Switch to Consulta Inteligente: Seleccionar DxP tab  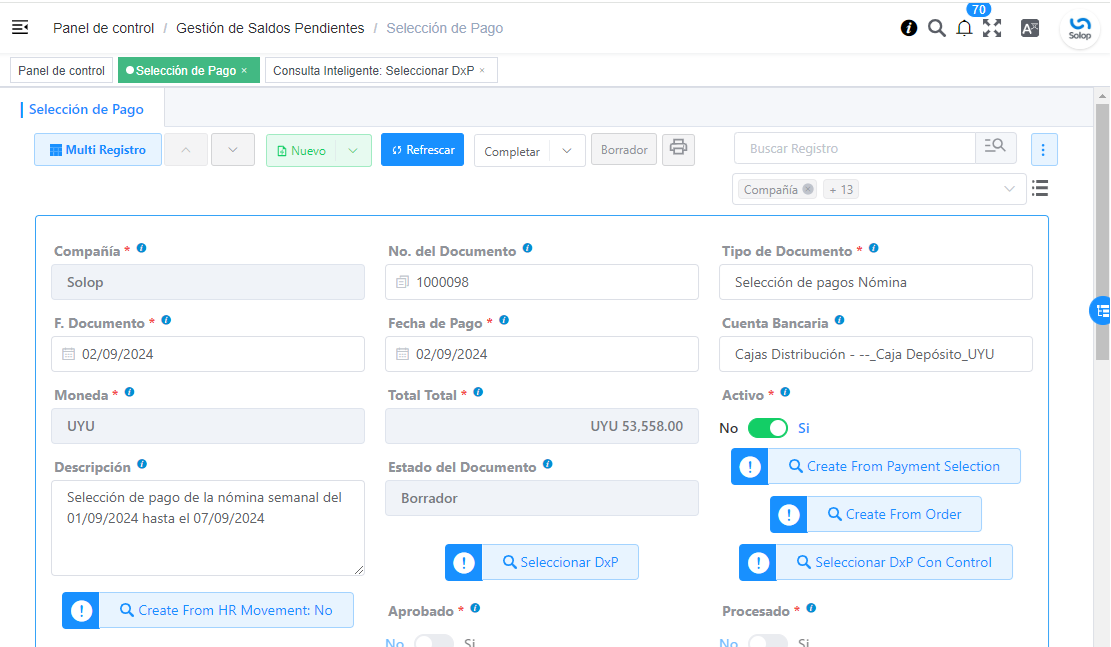pos(381,70)
